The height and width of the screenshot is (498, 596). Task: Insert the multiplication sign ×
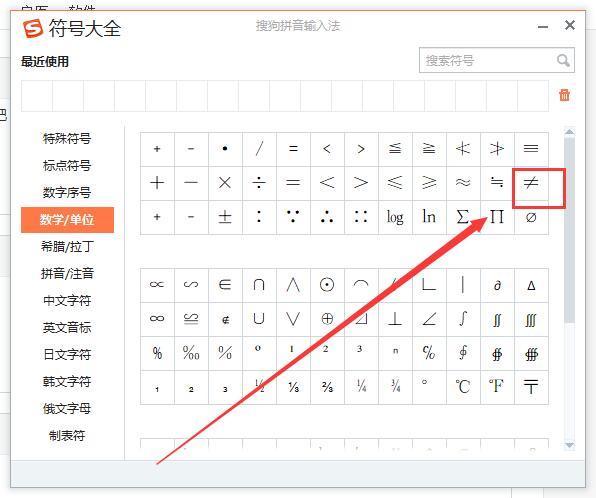(225, 183)
